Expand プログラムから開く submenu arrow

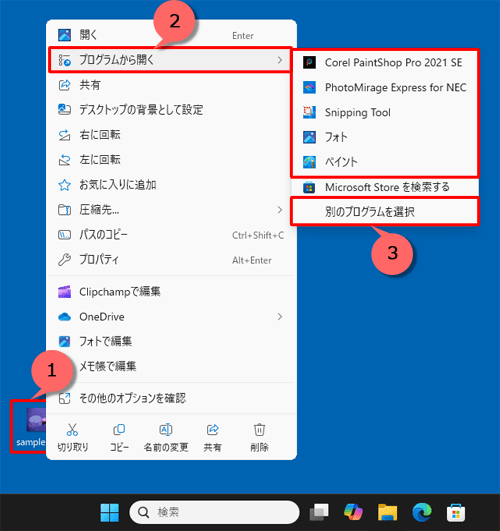pos(280,60)
